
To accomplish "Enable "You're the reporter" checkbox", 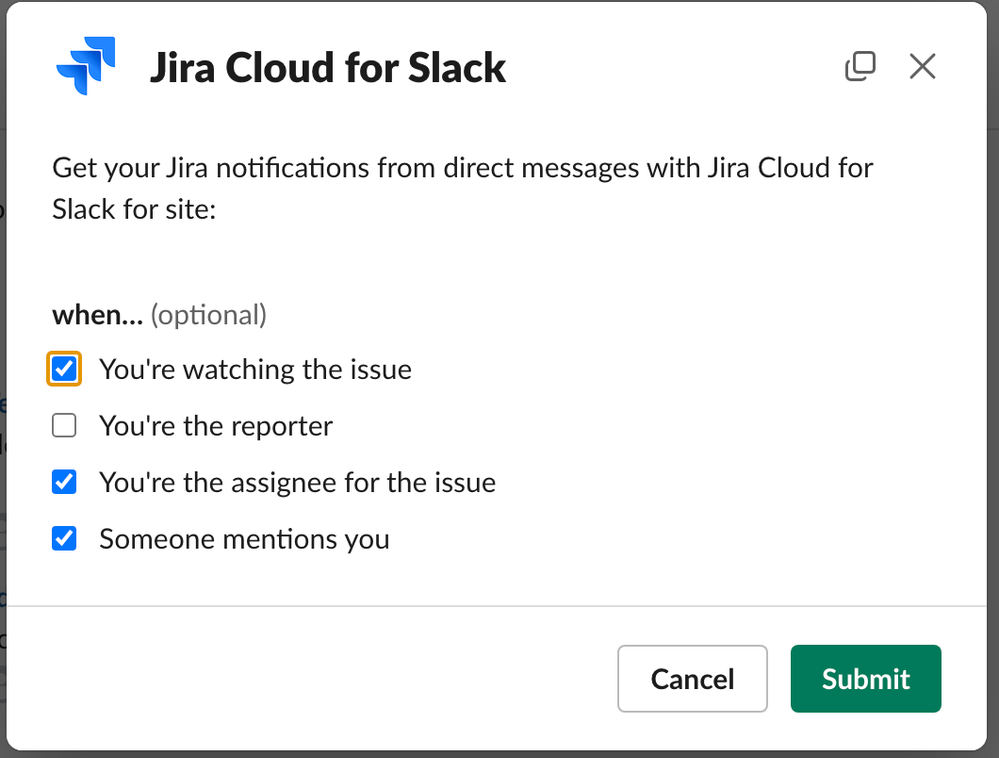I will click(x=64, y=425).
